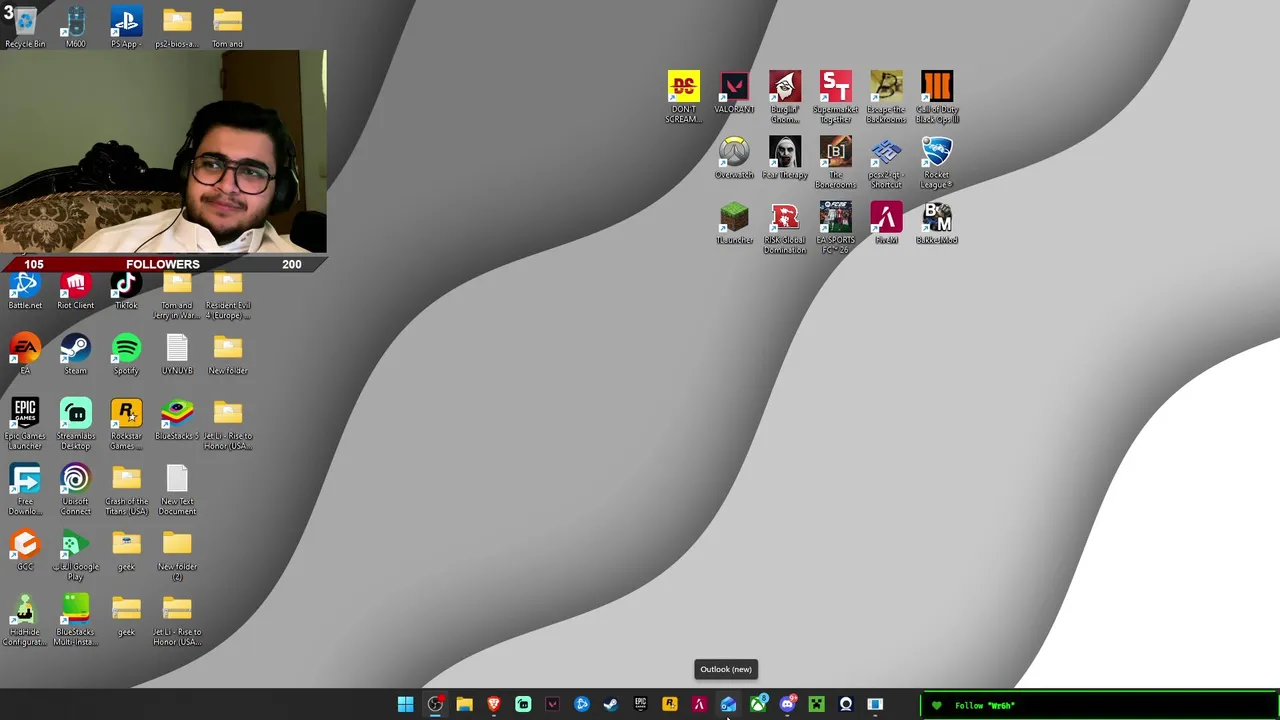Viewport: 1280px width, 720px height.
Task: Open Steam icon in the taskbar
Action: point(611,705)
